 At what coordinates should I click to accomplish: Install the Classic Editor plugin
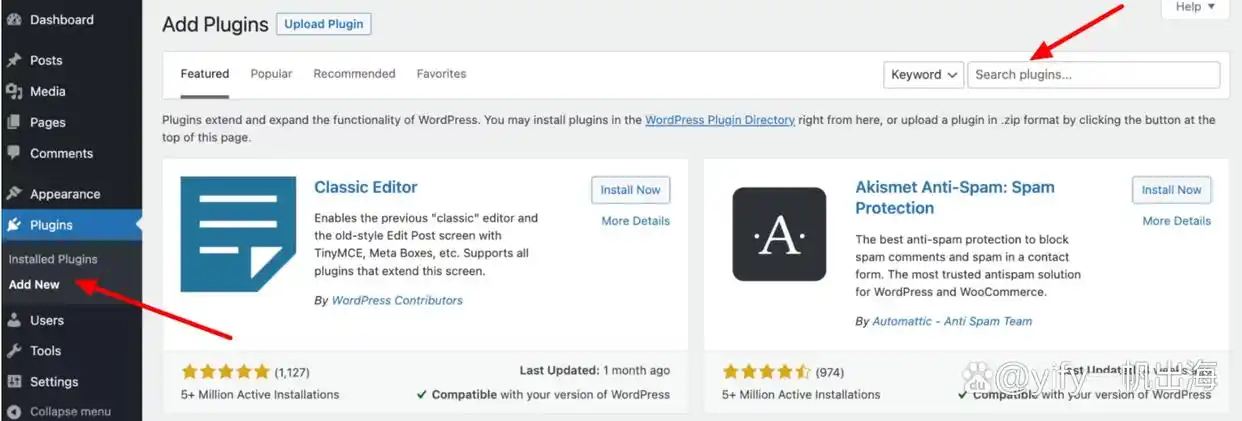click(x=630, y=190)
